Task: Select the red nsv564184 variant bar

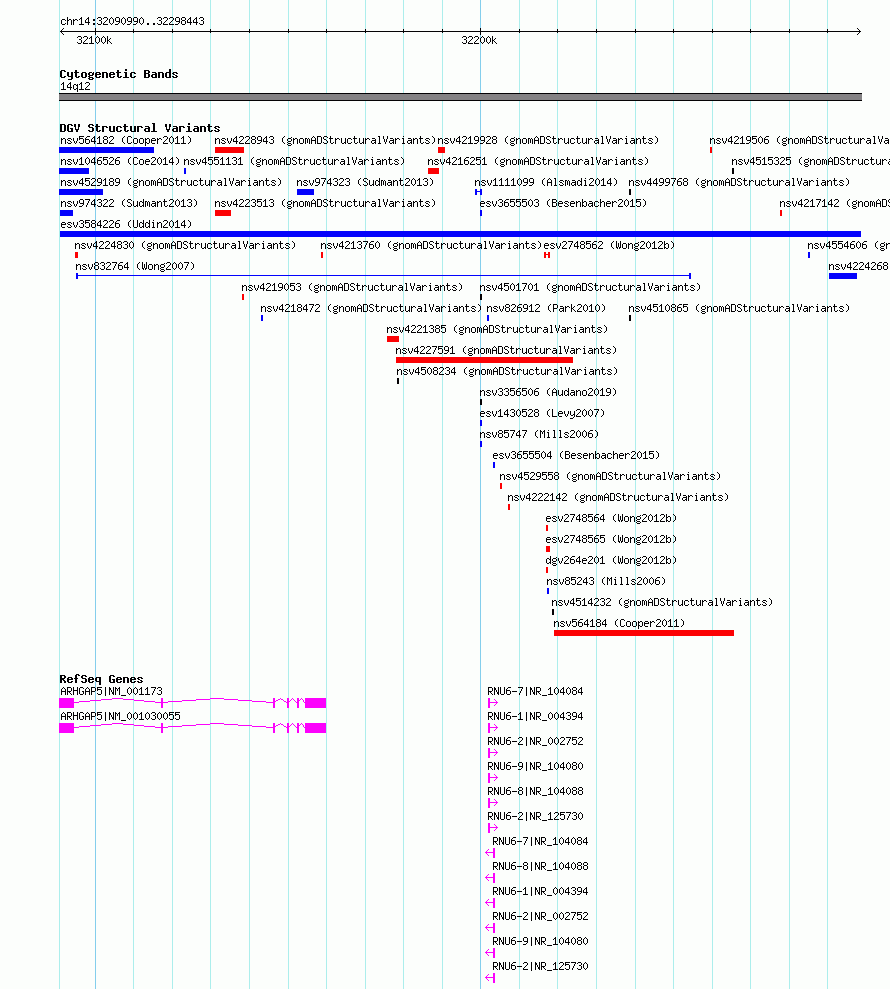Action: coord(644,633)
